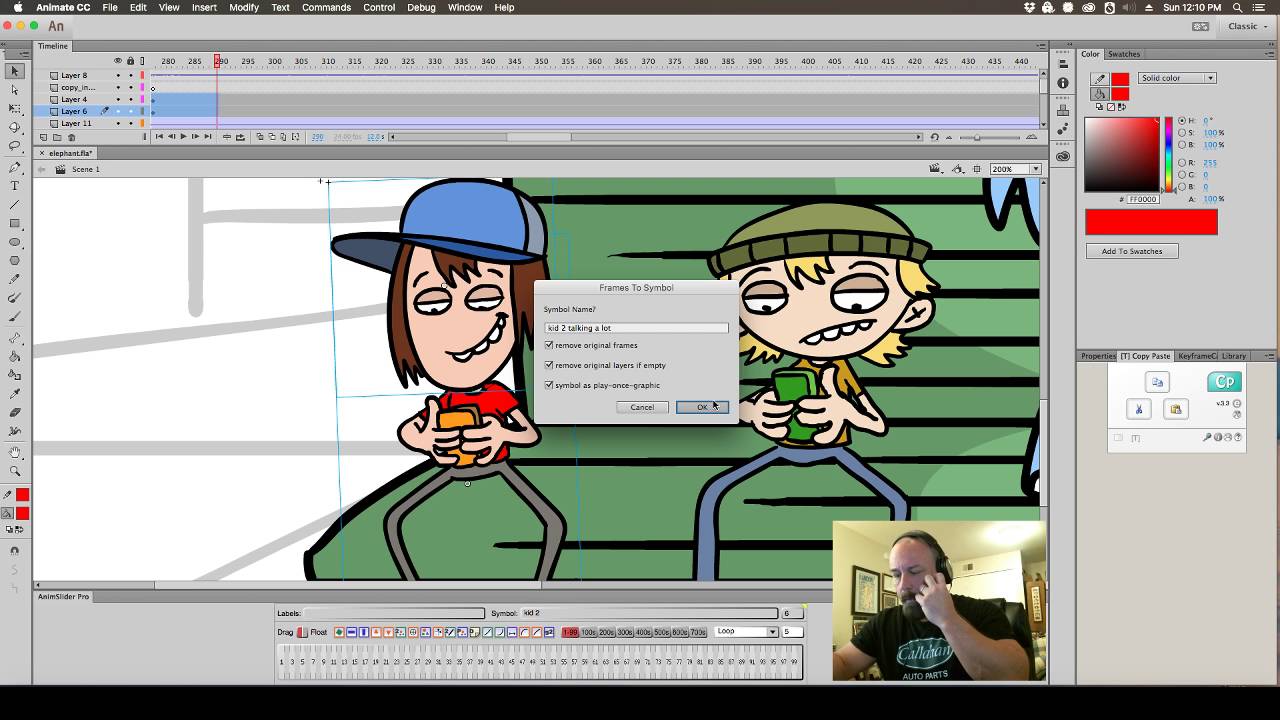Open the Creative Cloud Libraries panel icon
The image size is (1280, 720).
(1063, 155)
